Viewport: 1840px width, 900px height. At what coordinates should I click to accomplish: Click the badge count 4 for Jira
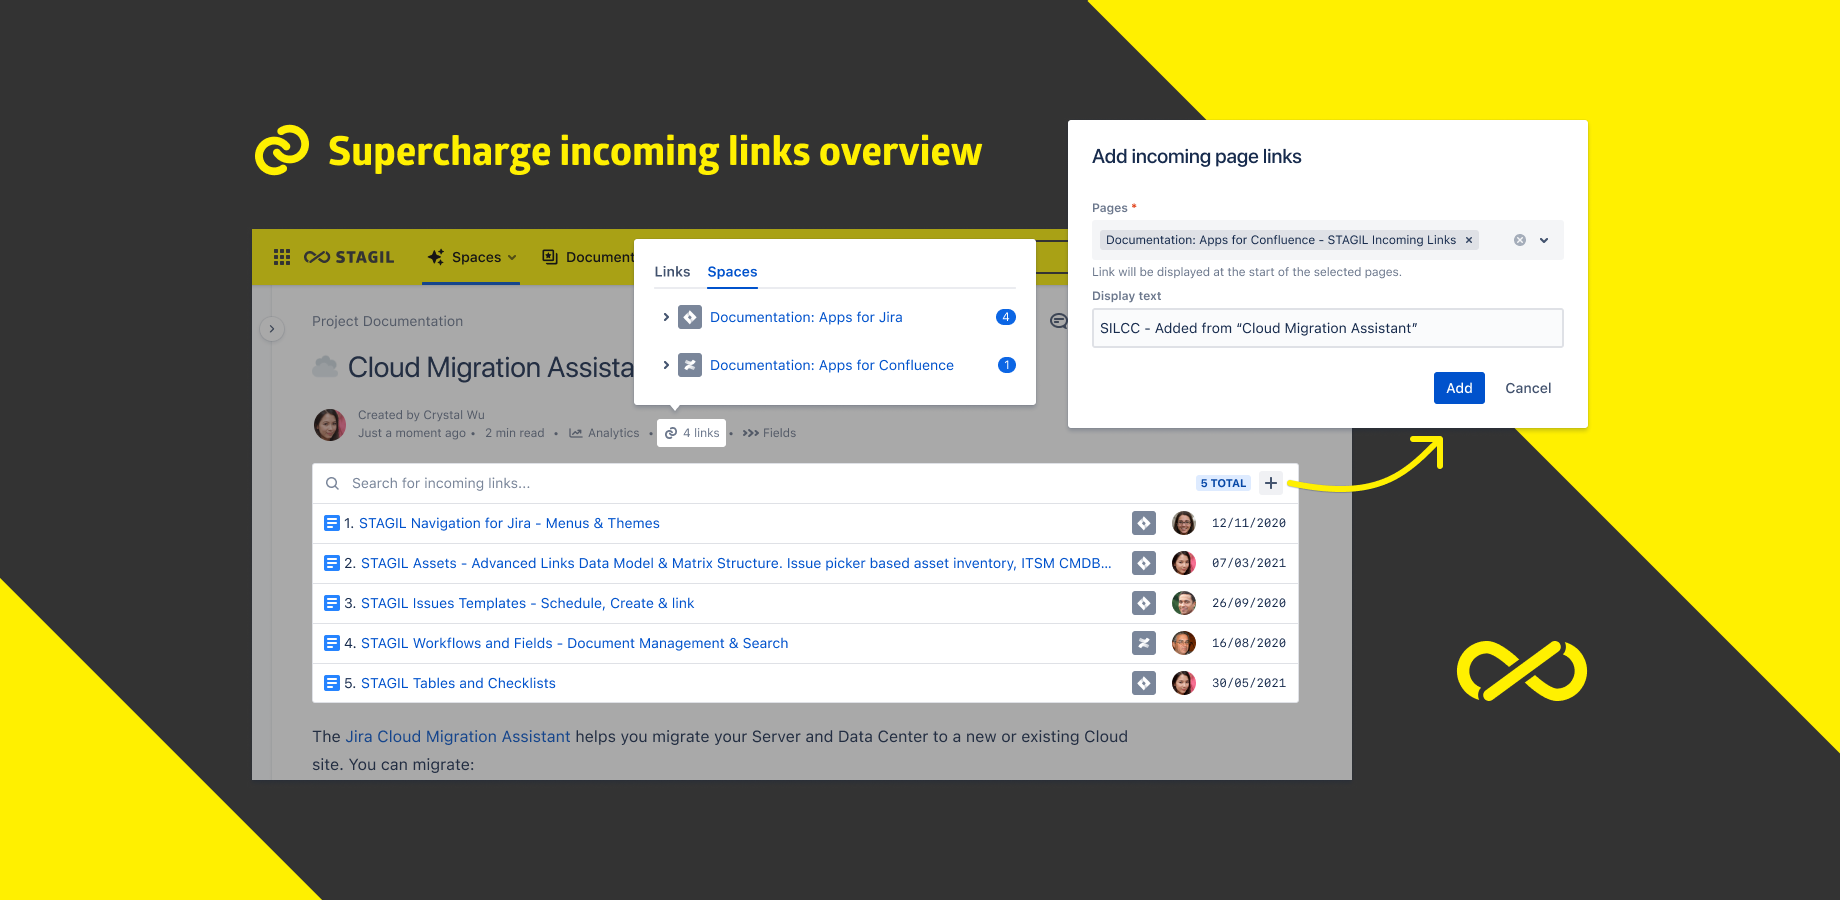[1006, 317]
